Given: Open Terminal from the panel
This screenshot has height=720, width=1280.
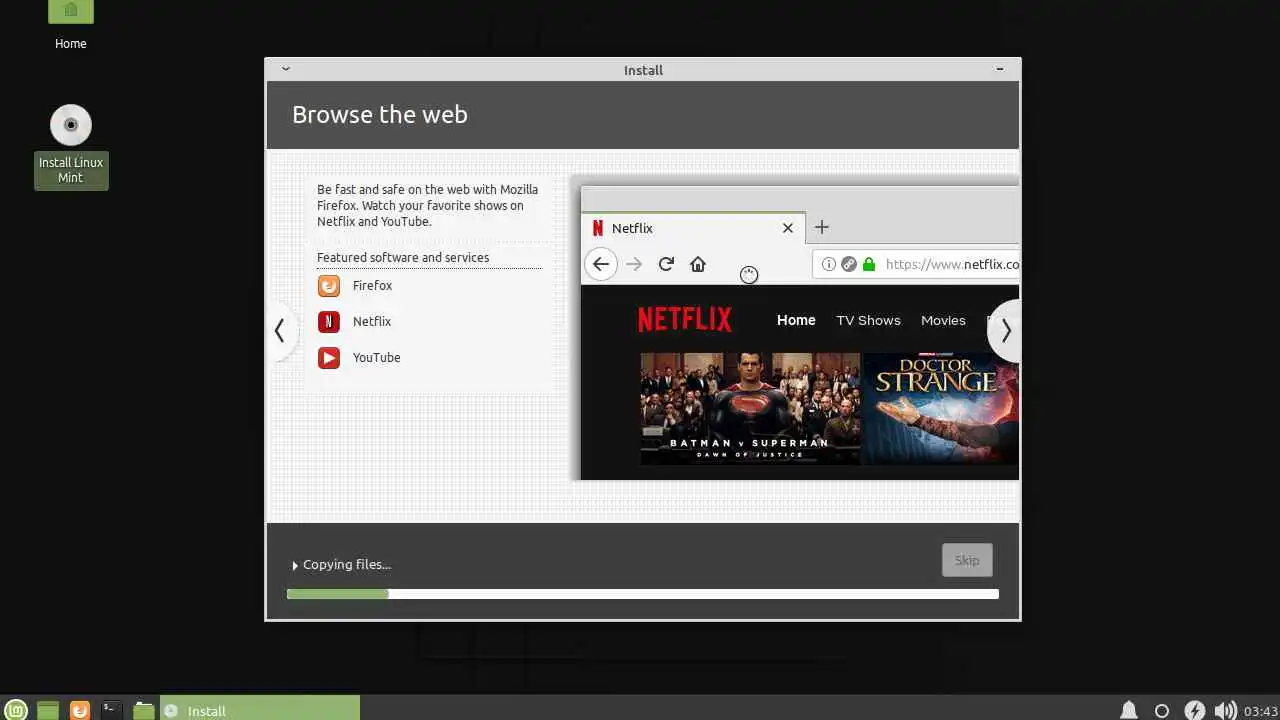Looking at the screenshot, I should [x=111, y=710].
